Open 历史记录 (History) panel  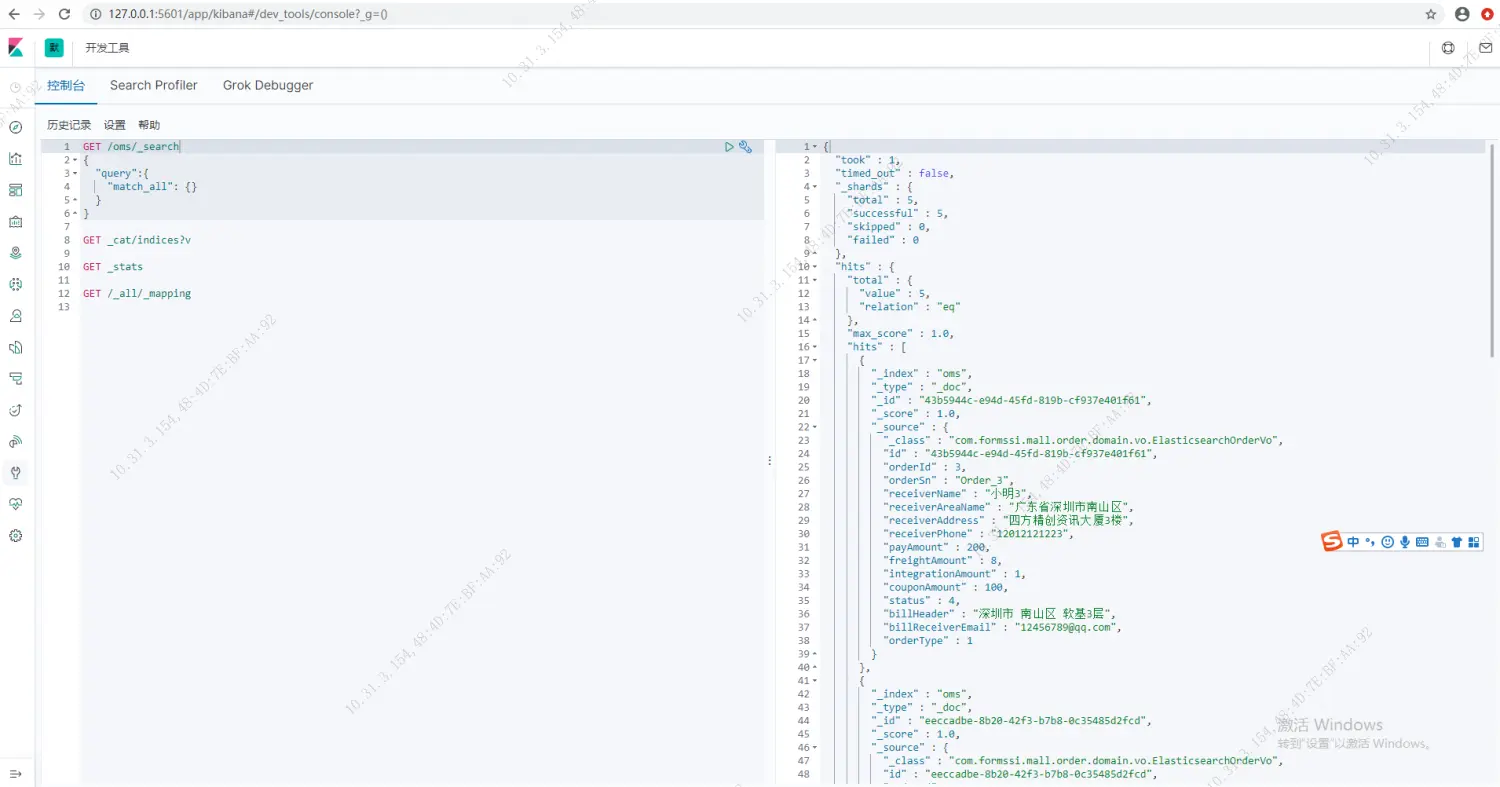pyautogui.click(x=69, y=125)
